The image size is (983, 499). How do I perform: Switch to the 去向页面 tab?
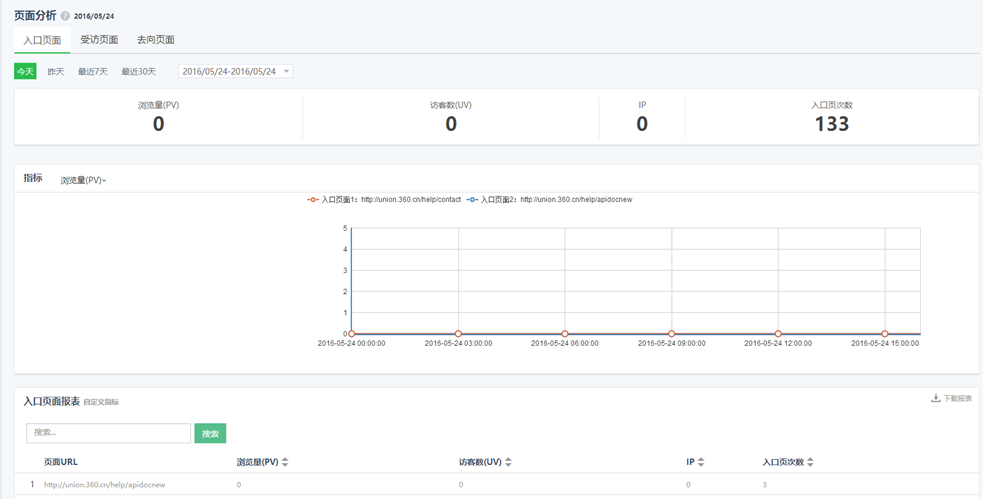click(156, 40)
